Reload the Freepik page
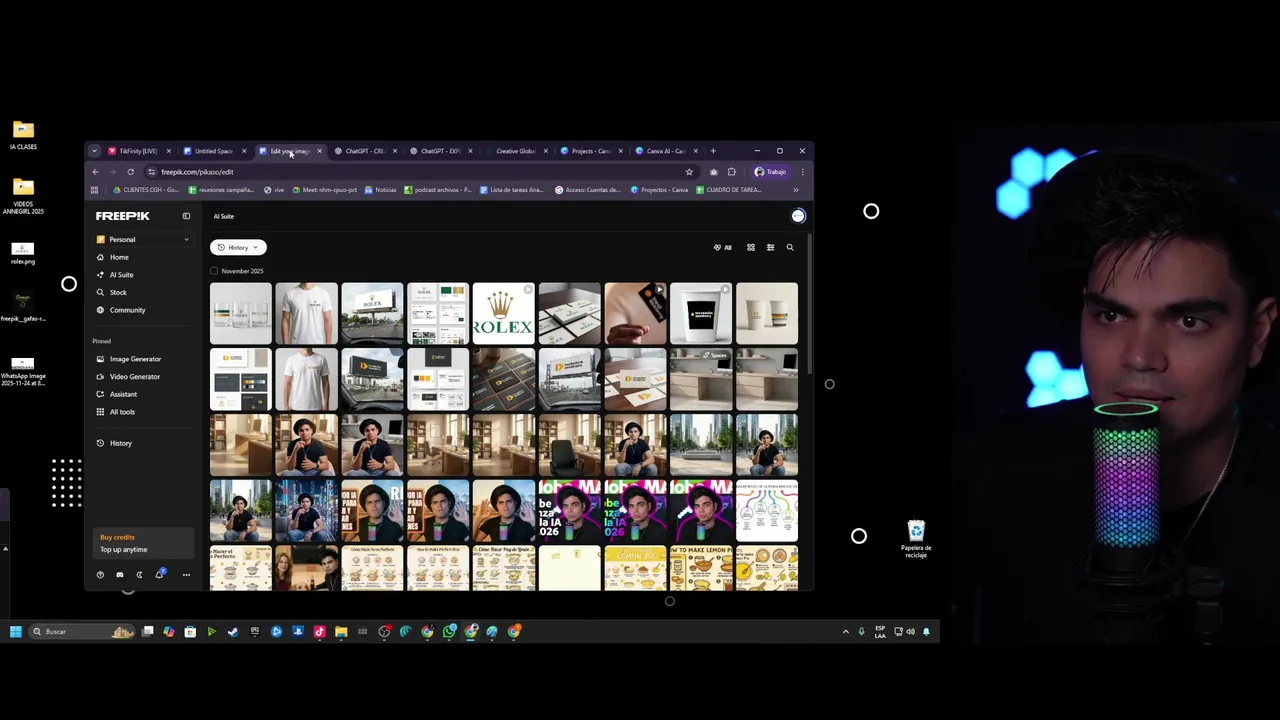 130,172
